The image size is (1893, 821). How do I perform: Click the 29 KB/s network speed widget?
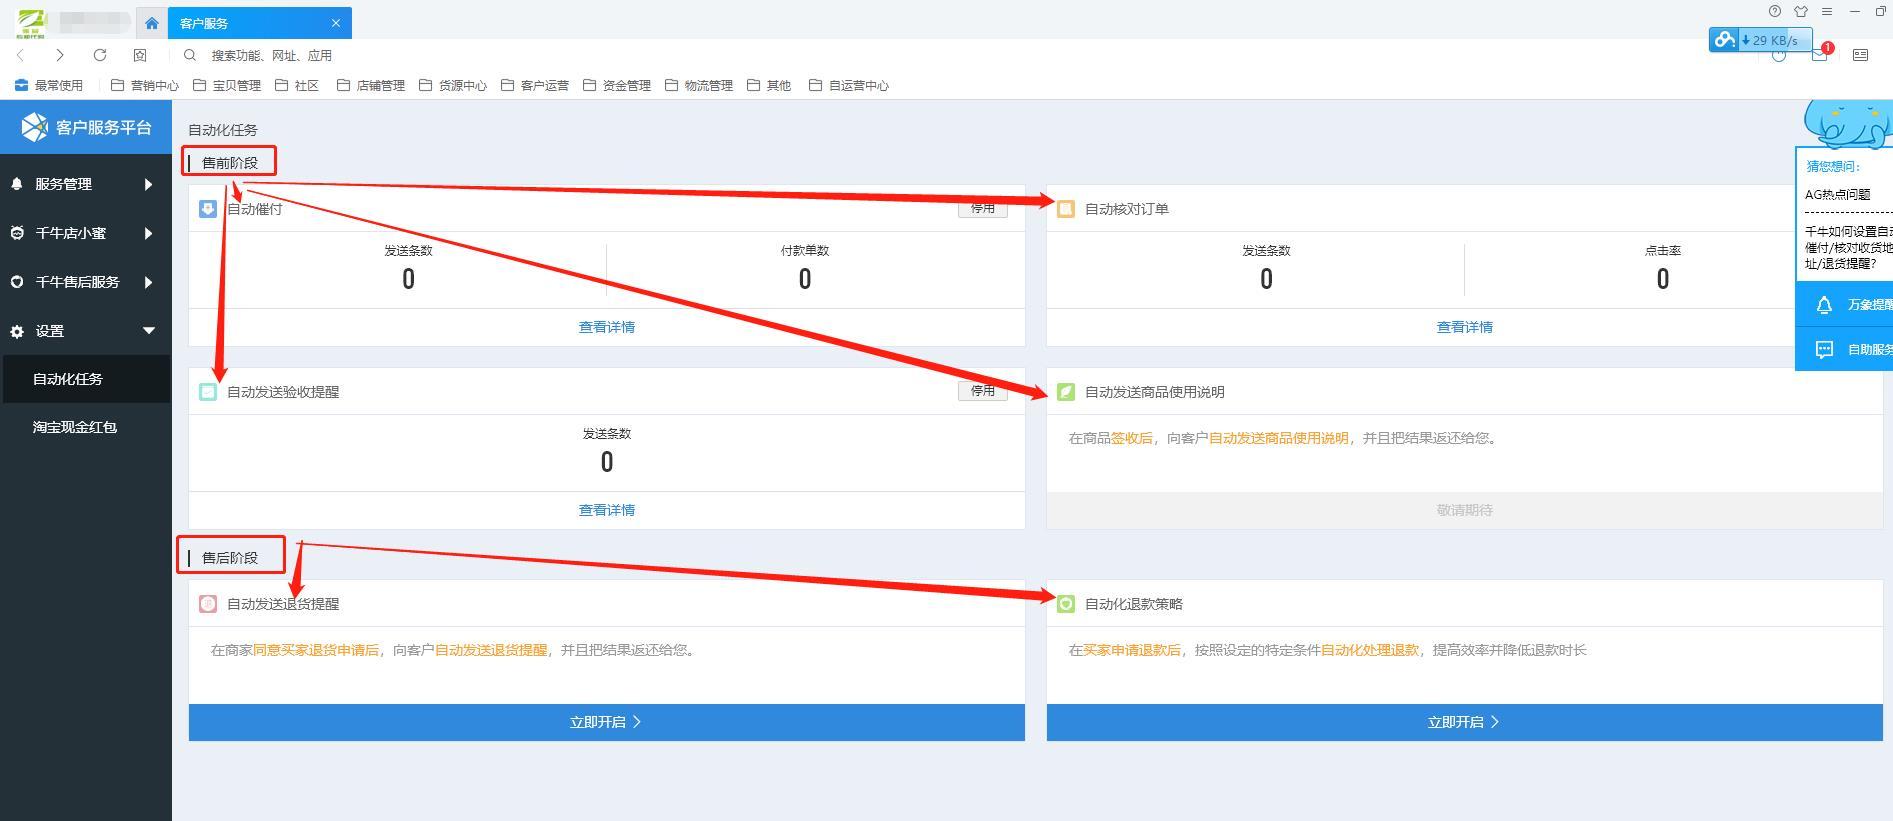click(x=1760, y=40)
